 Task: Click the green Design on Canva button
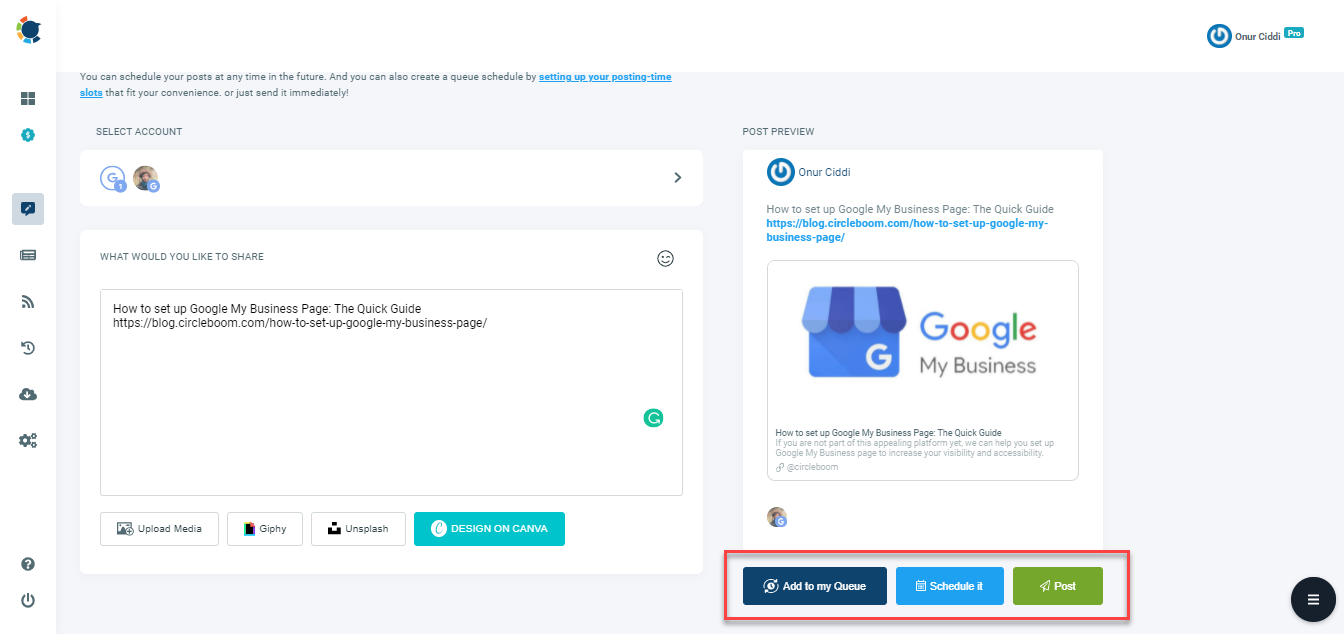pos(489,528)
